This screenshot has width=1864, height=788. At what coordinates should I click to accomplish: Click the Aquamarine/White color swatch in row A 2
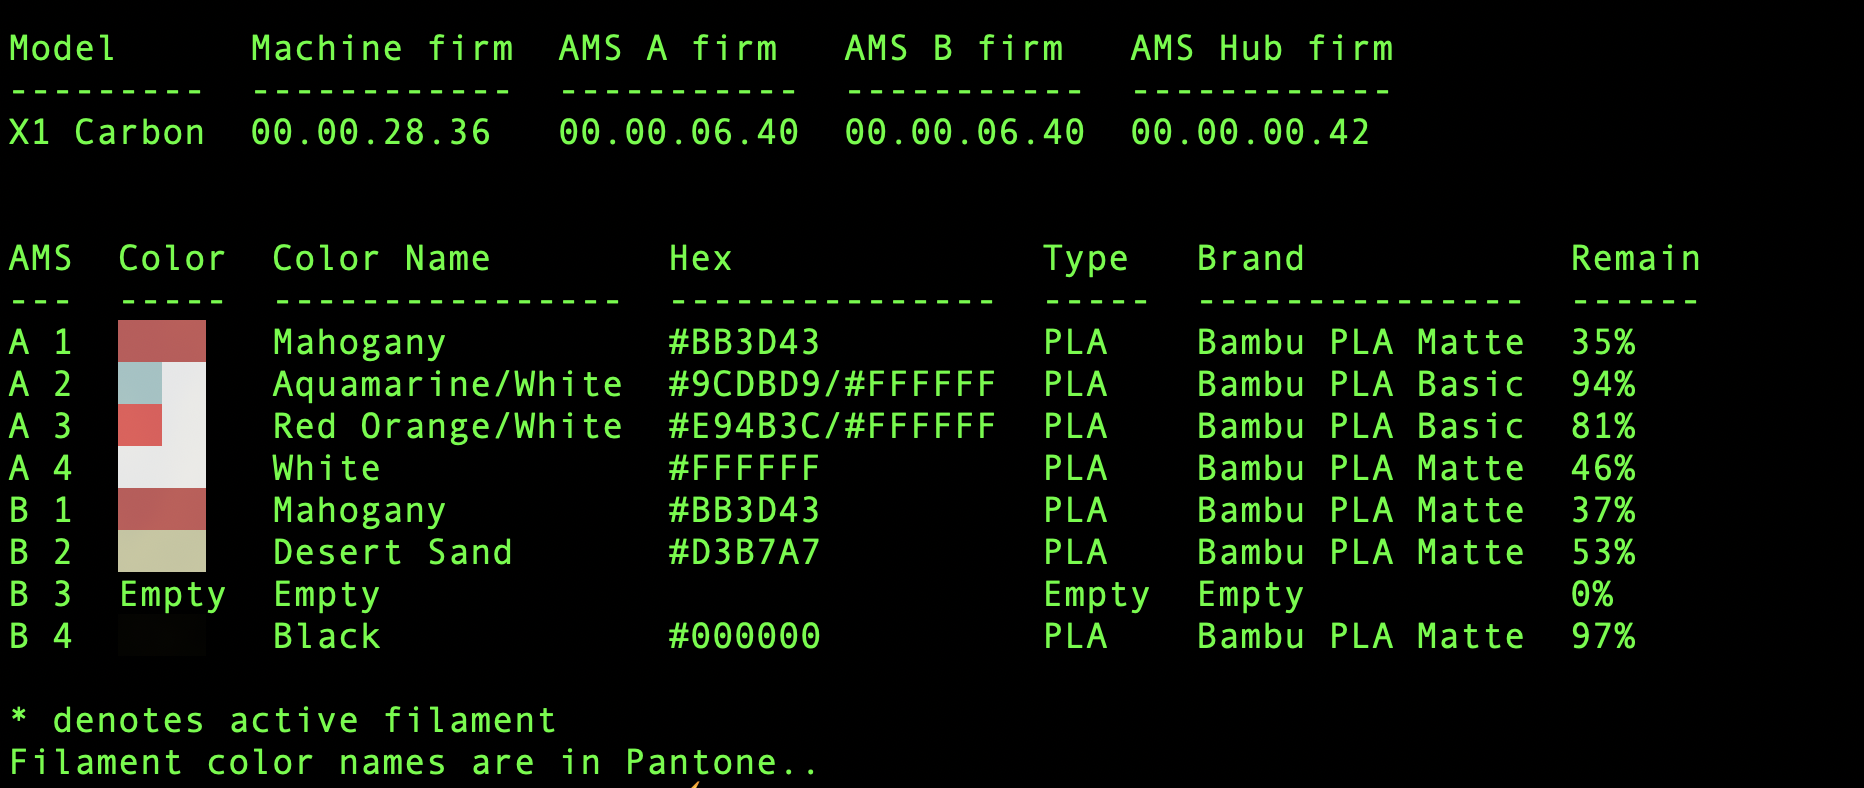(x=161, y=383)
